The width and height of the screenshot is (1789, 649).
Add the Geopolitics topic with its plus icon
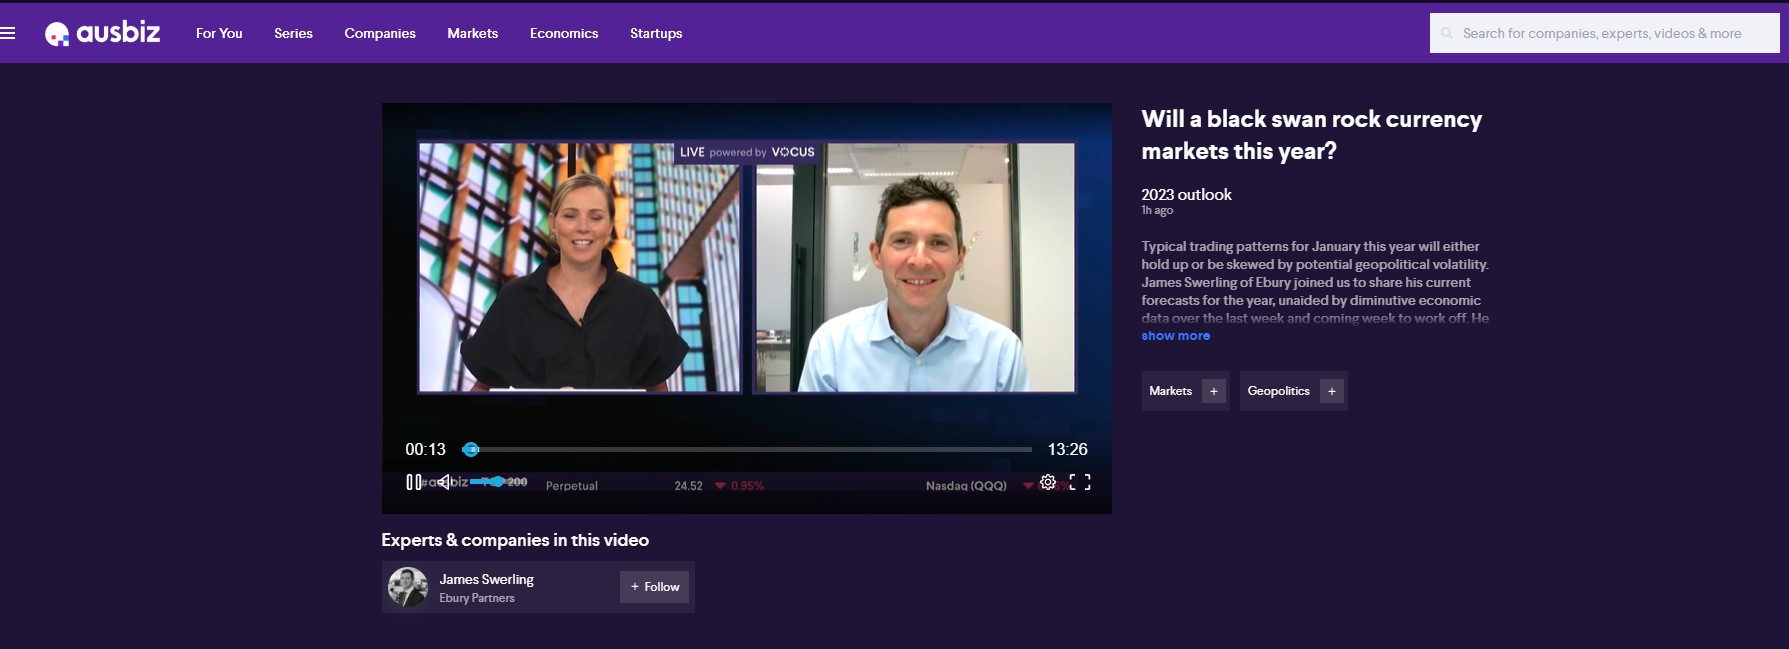click(1332, 391)
